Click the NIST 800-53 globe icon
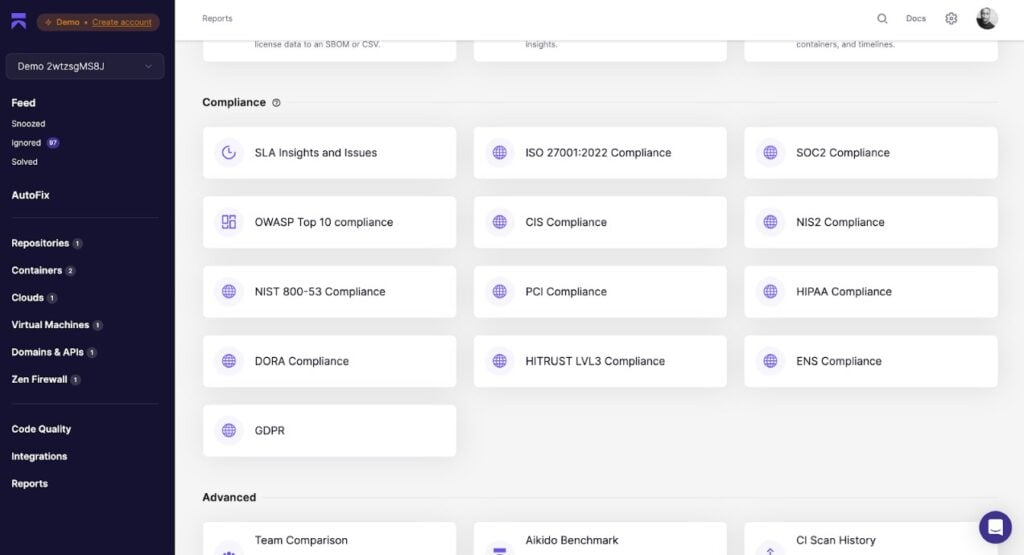Image resolution: width=1024 pixels, height=555 pixels. click(229, 291)
